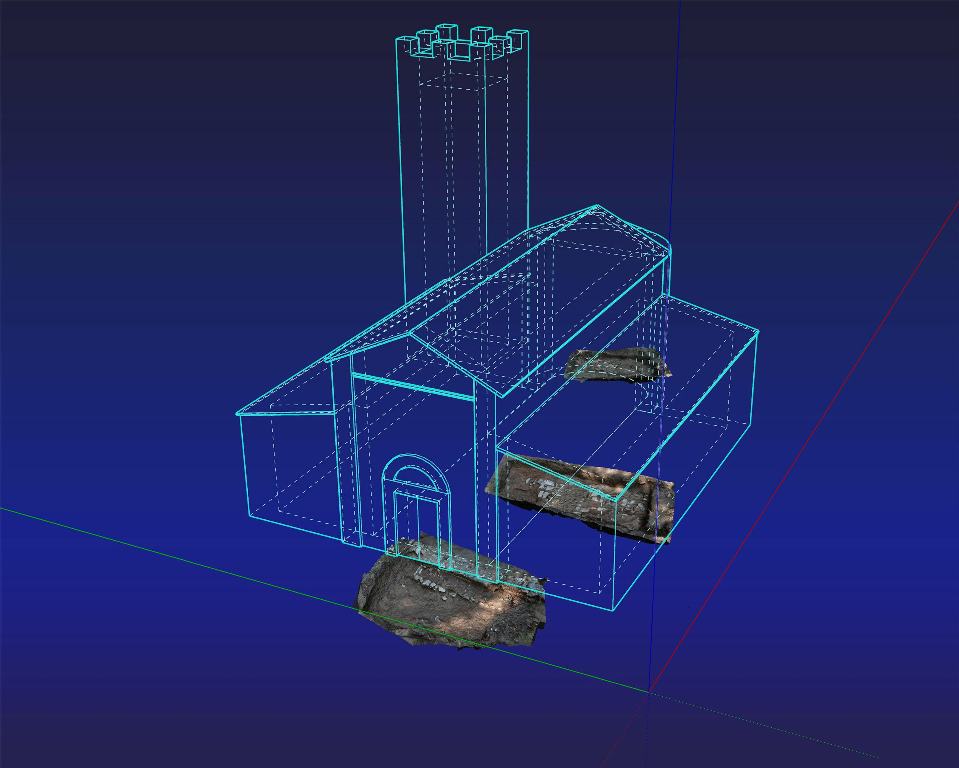Select the rectangular door inside the arch

(417, 520)
